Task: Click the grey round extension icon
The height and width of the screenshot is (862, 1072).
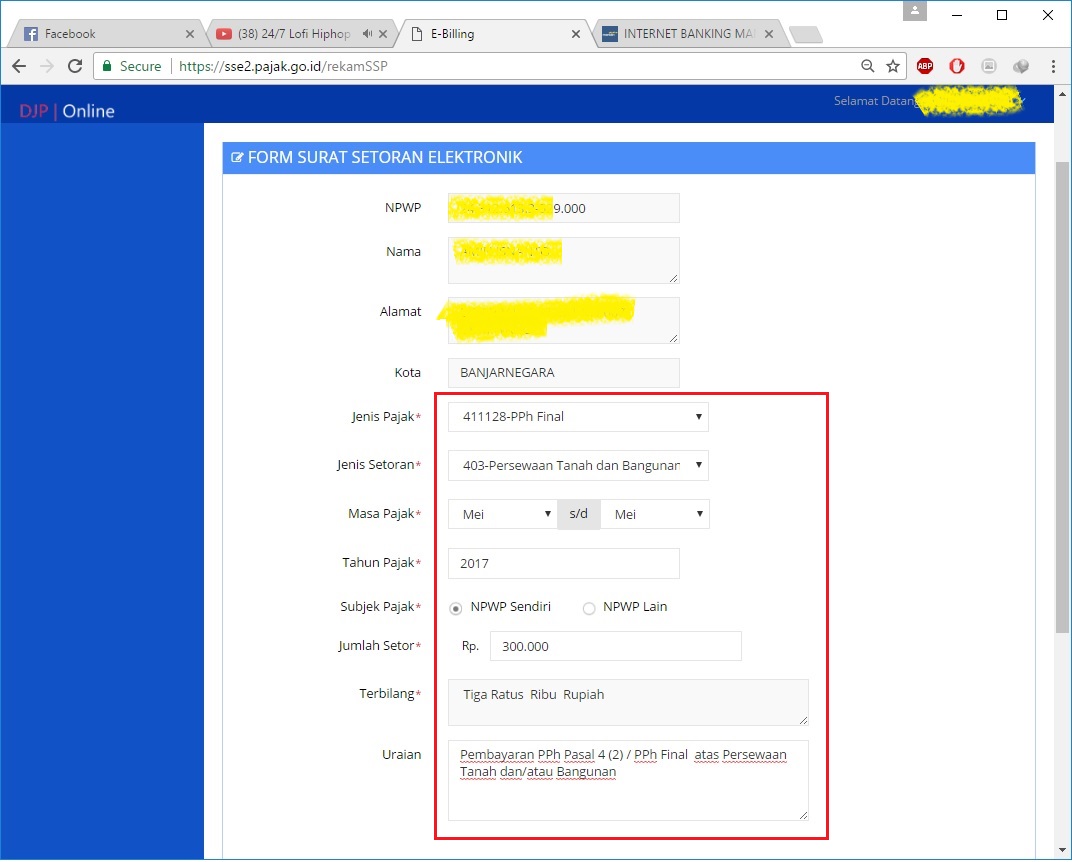Action: 1021,66
